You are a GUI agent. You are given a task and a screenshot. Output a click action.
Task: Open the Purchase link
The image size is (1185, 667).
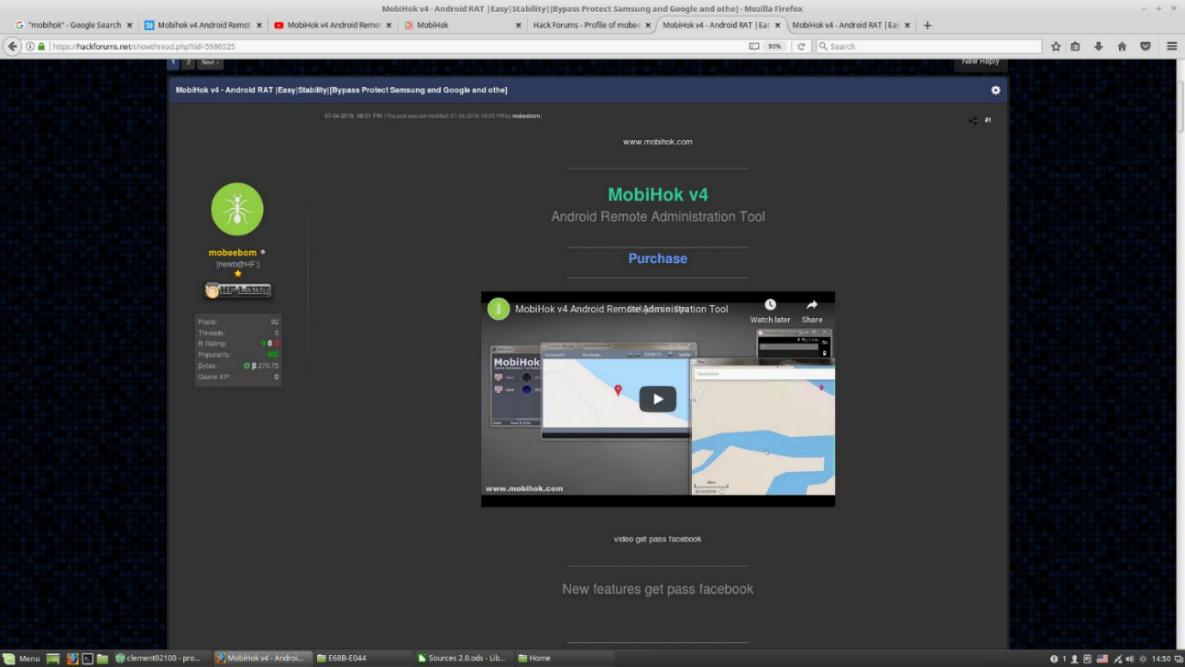coord(657,258)
